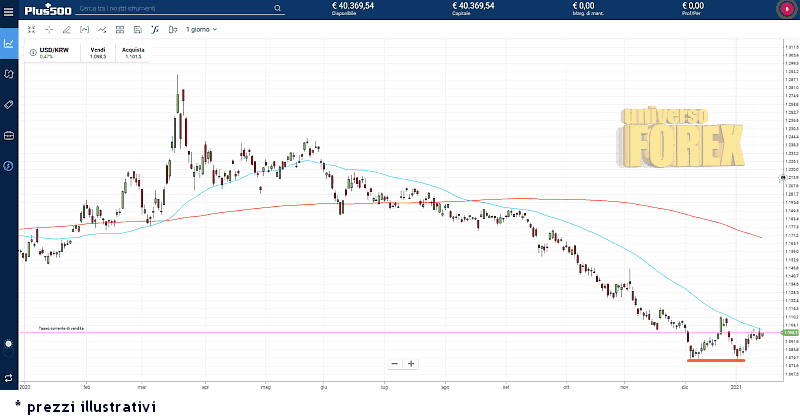Open the user account avatar menu
800x417 pixels.
coord(783,9)
